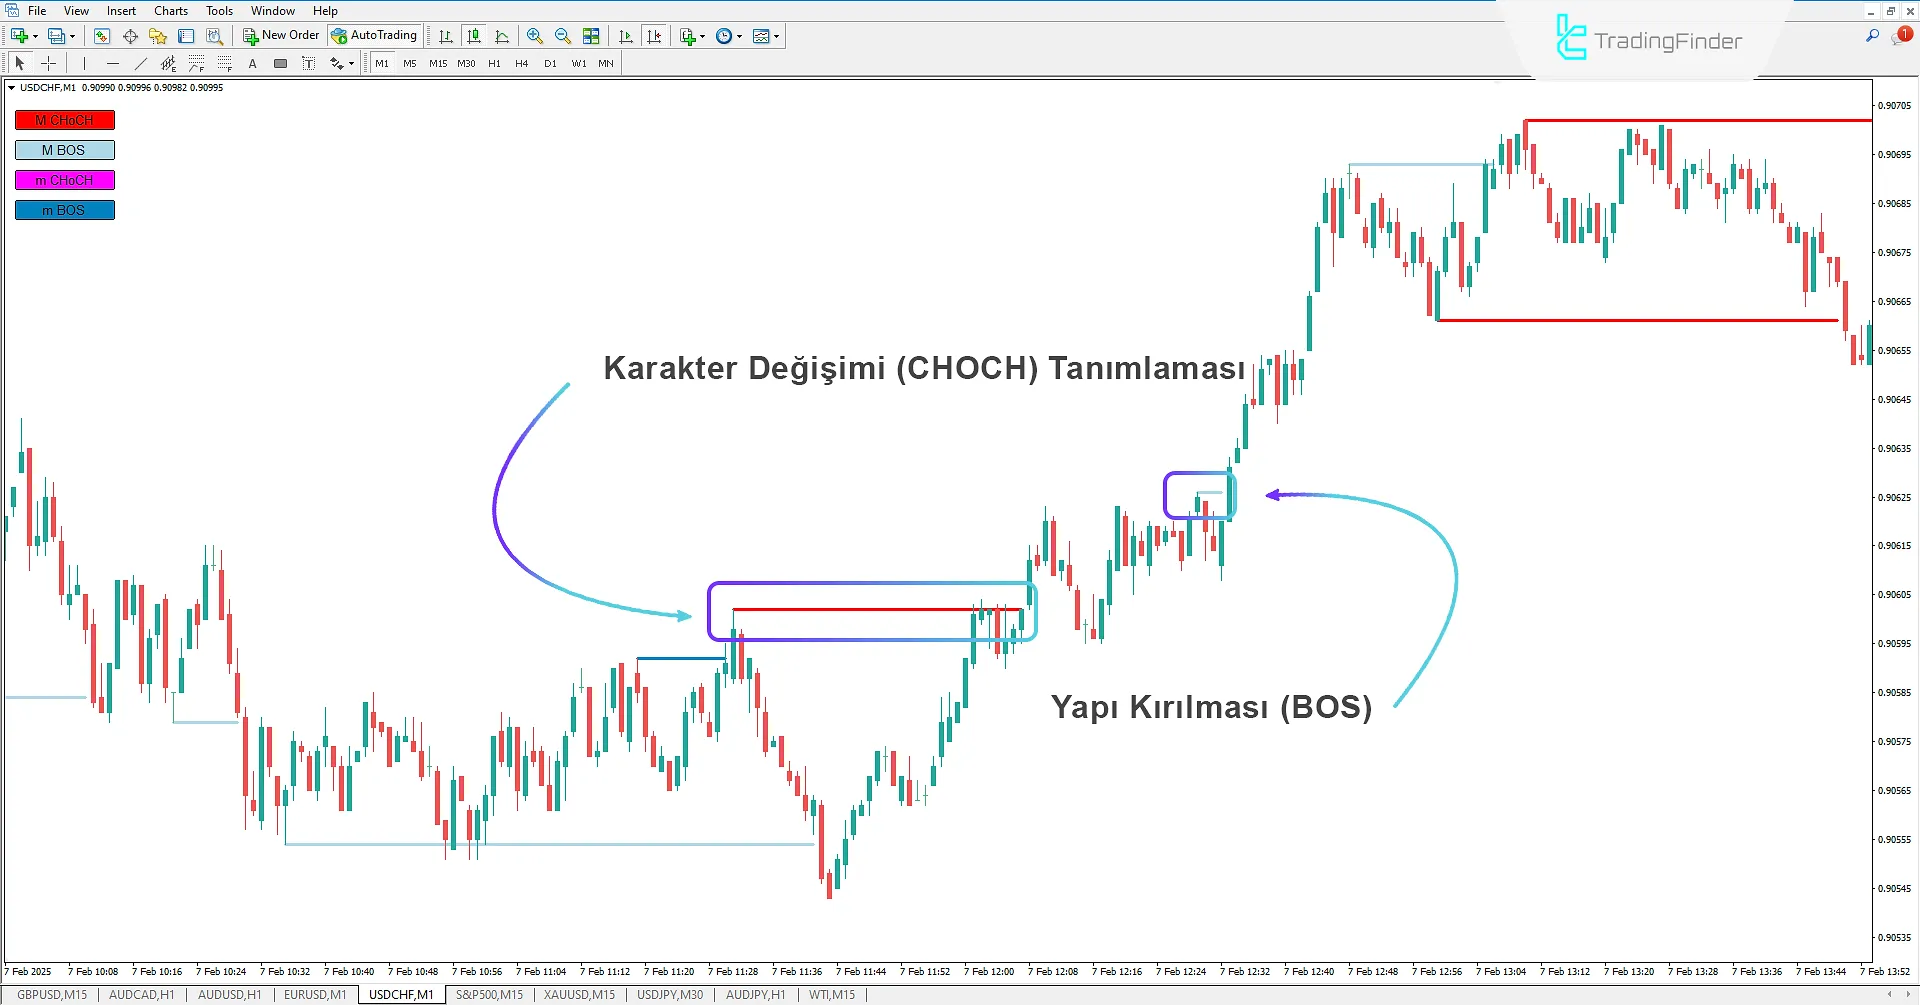Select the trendline drawing tool
This screenshot has width=1920, height=1005.
140,63
